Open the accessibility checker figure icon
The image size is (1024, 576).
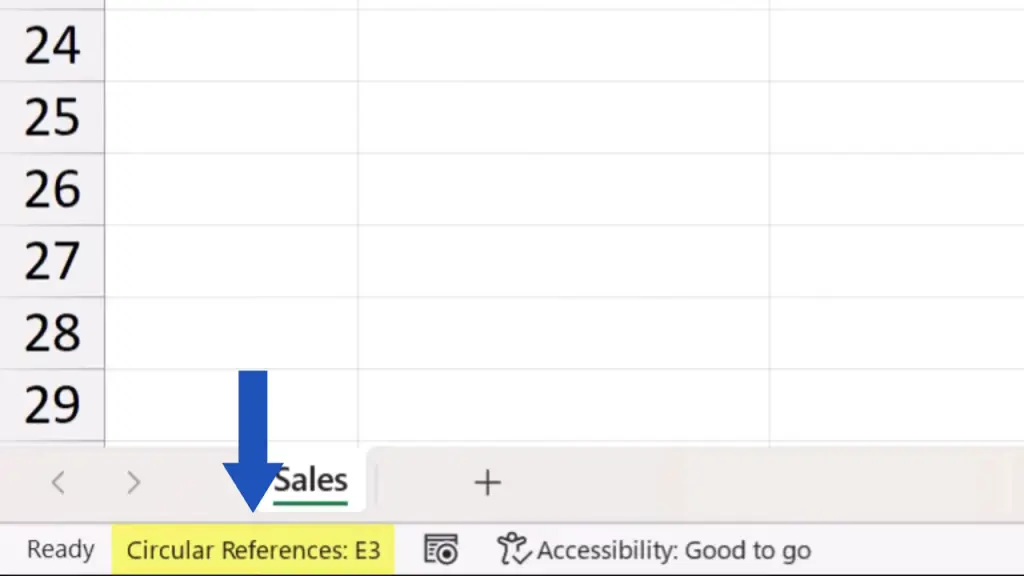514,549
